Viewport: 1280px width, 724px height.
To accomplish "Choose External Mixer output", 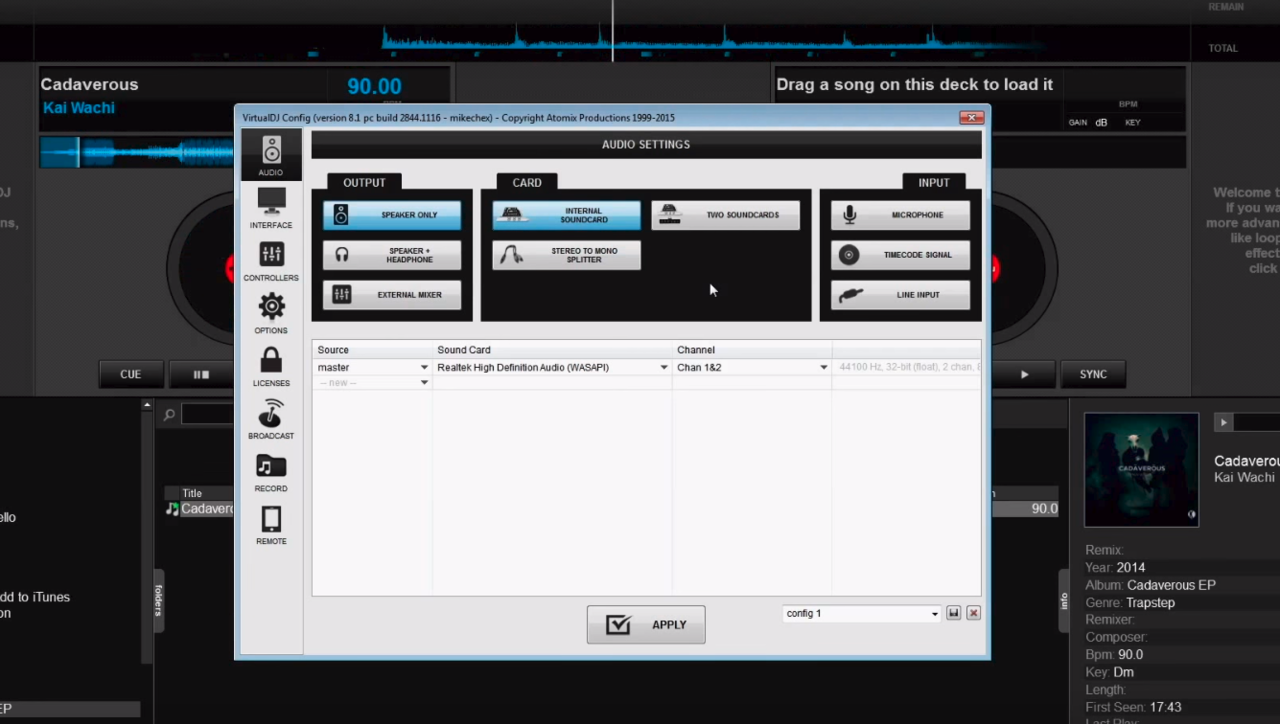I will [392, 295].
